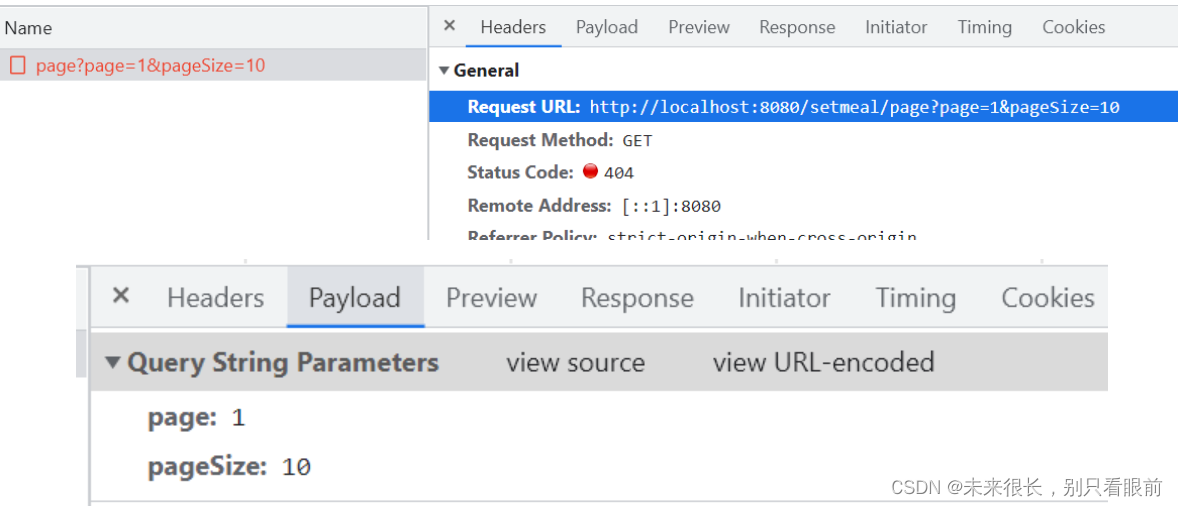
Task: Open the Response tab in lower panel
Action: click(637, 298)
